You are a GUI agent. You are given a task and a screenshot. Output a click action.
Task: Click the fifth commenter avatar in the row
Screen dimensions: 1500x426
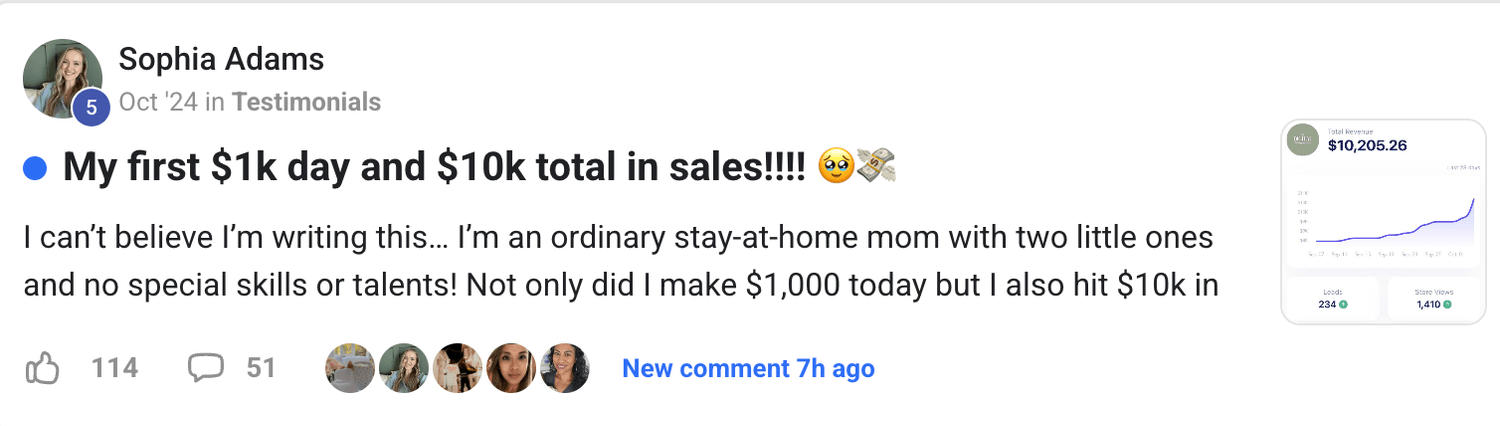point(565,369)
